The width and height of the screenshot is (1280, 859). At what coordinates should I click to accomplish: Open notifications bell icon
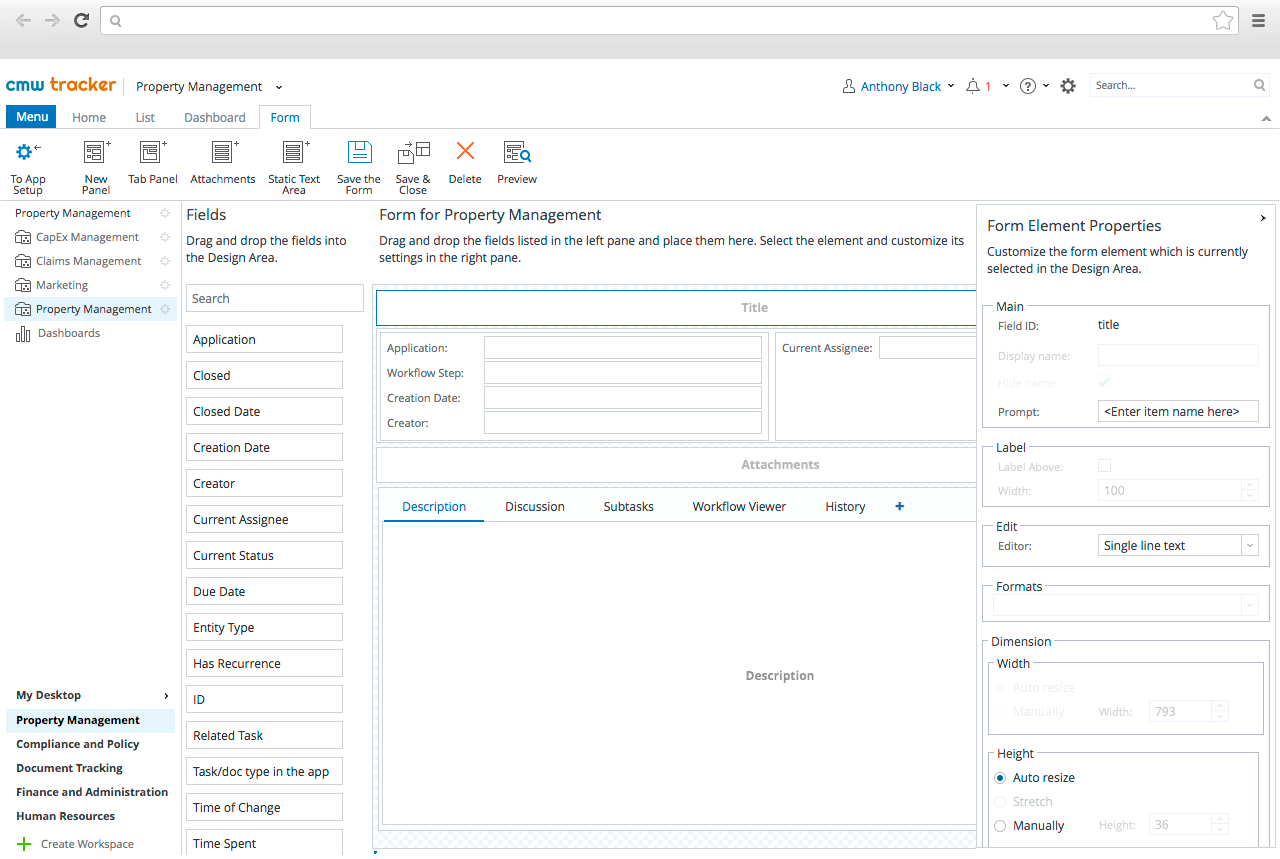[x=973, y=86]
